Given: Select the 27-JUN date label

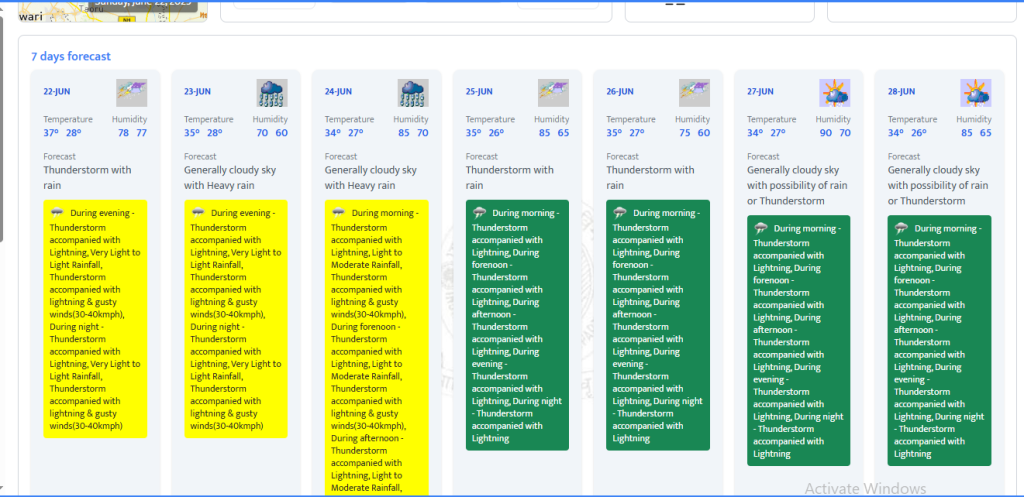Looking at the screenshot, I should click(760, 92).
